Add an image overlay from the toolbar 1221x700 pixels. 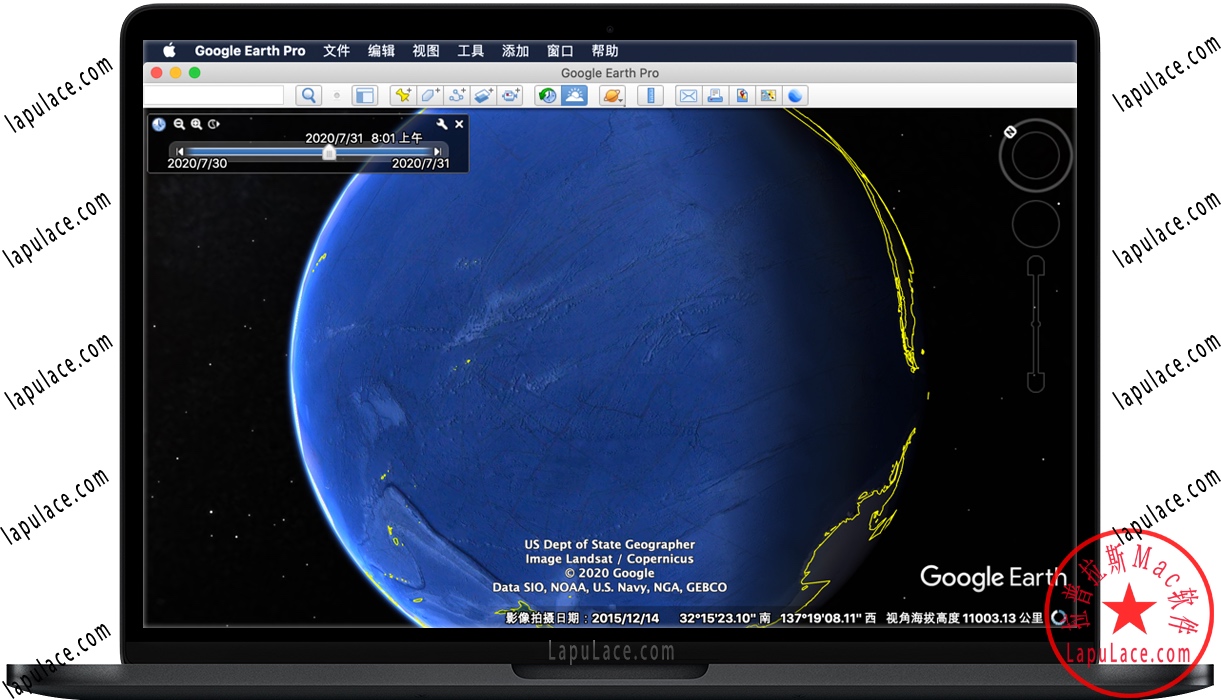coord(484,96)
